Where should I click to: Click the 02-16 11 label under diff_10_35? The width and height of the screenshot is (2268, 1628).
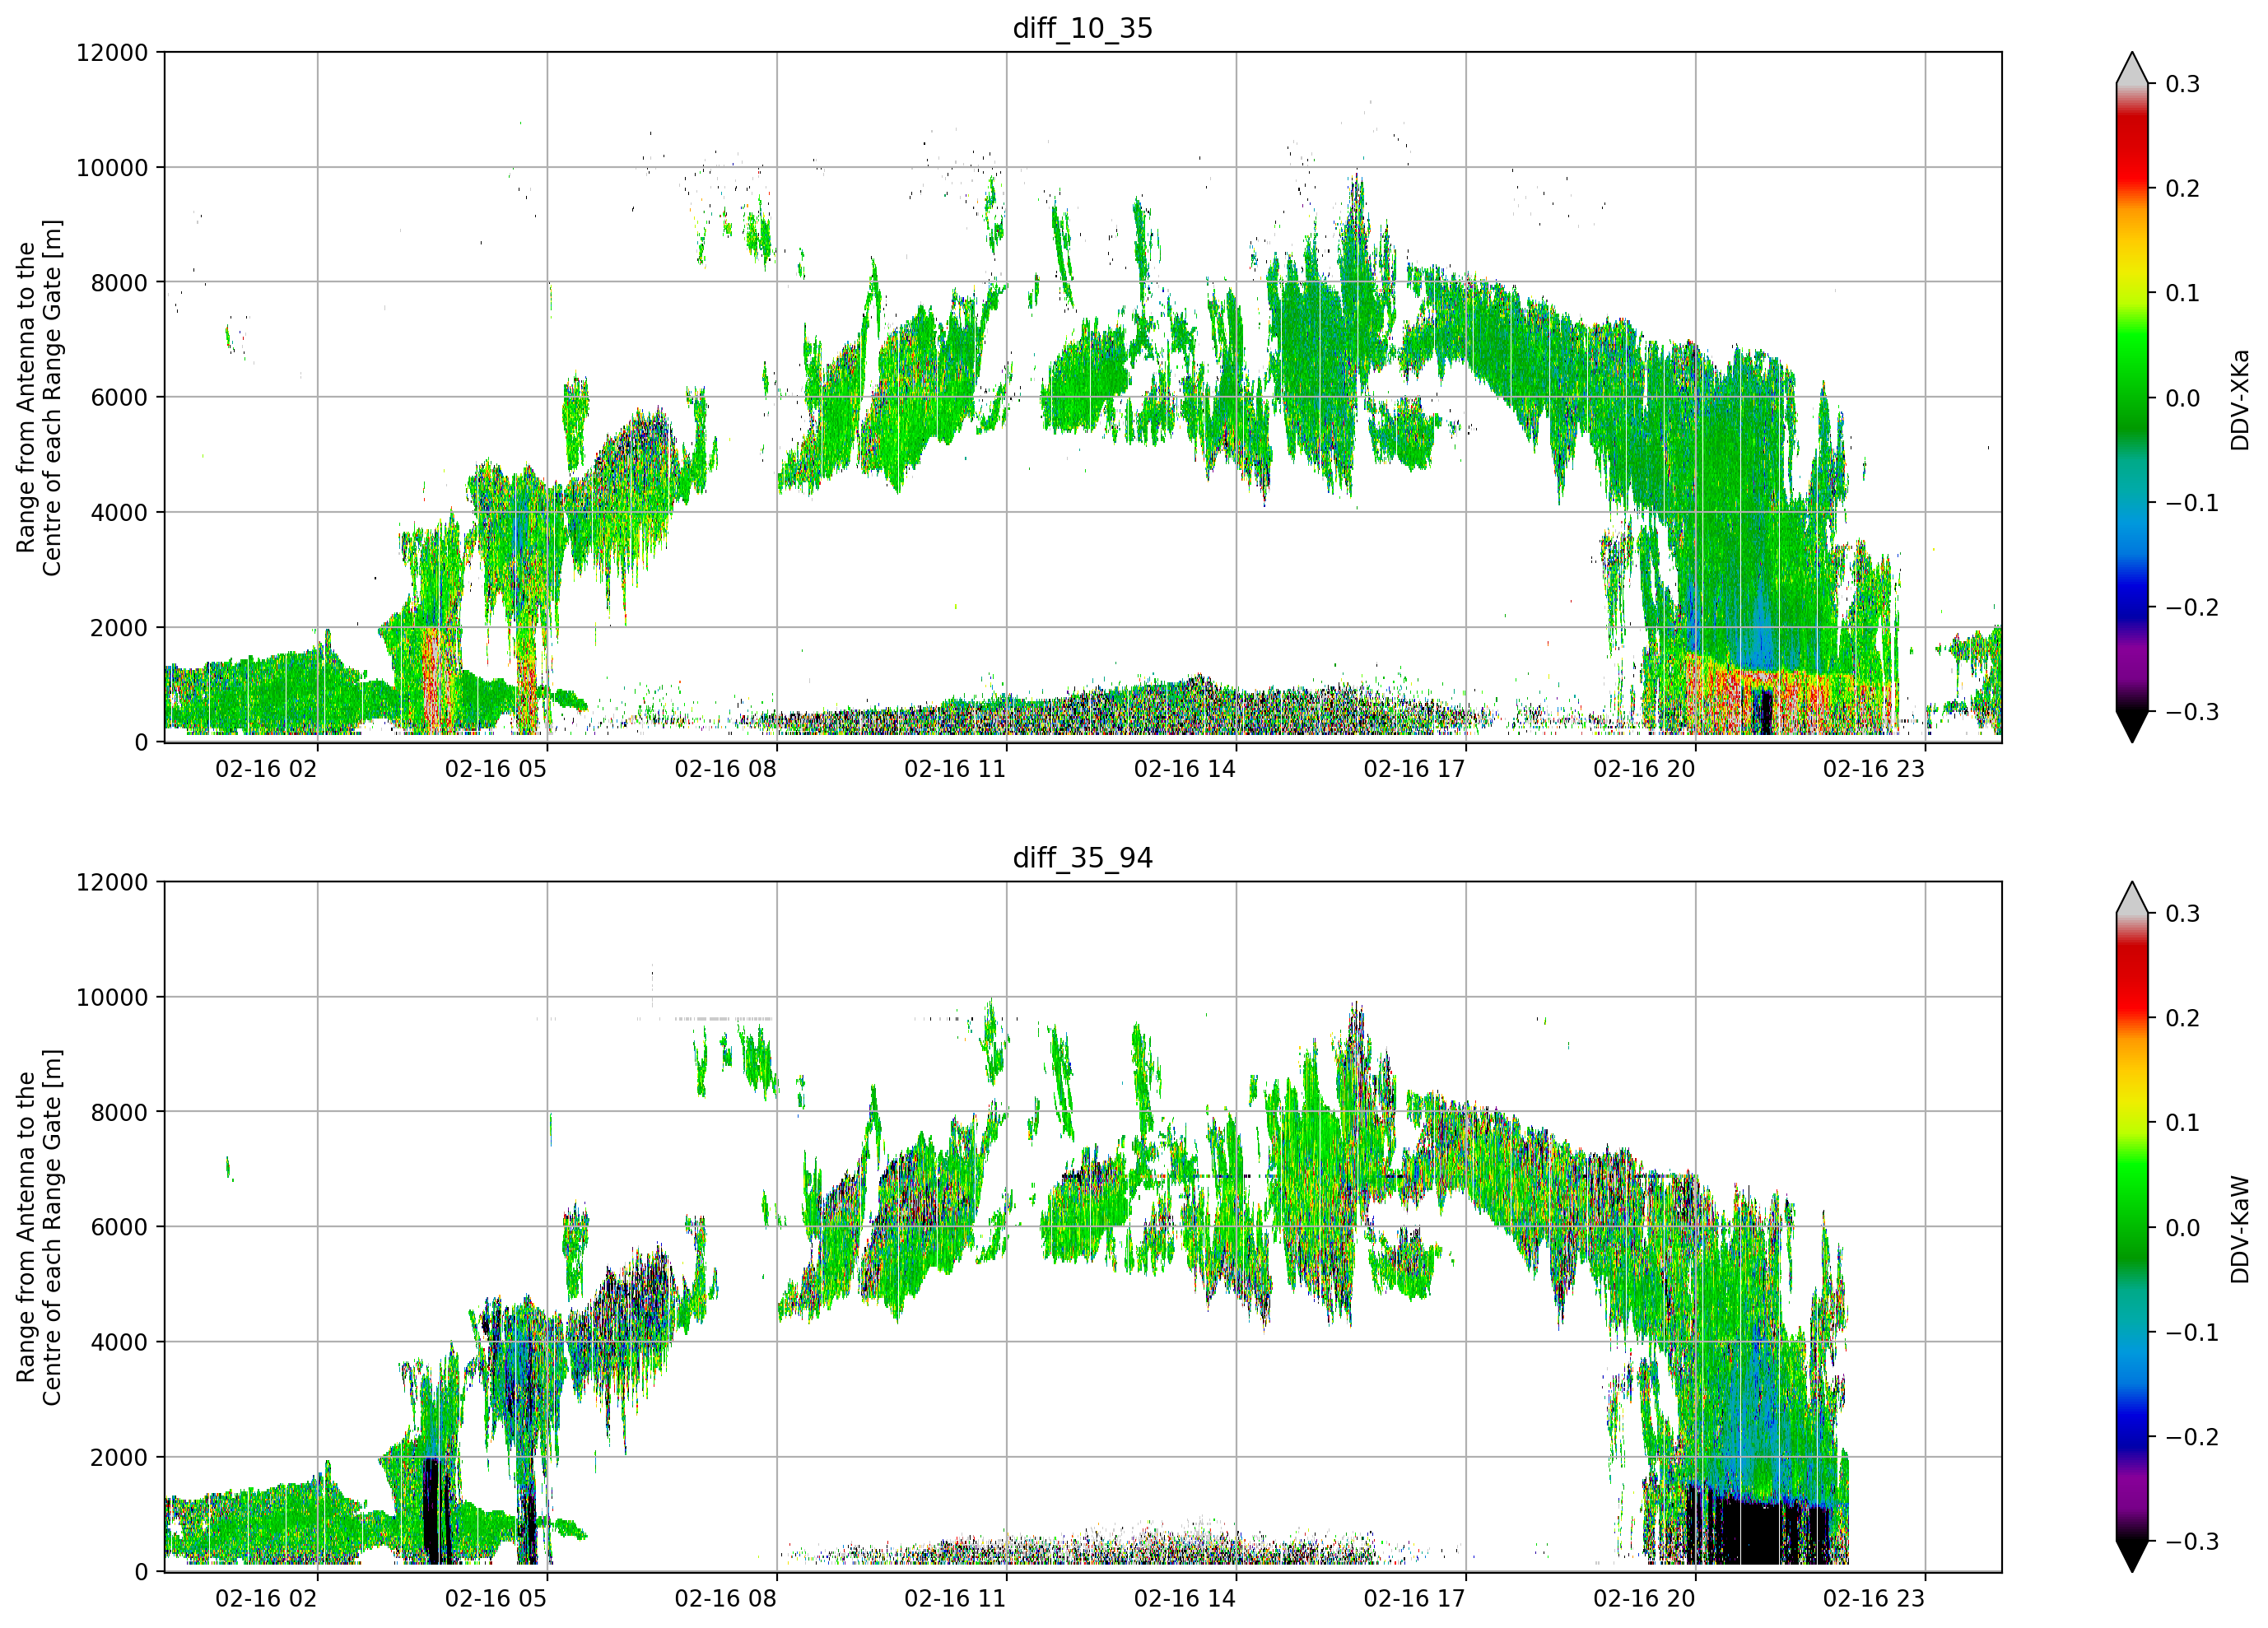click(x=955, y=769)
